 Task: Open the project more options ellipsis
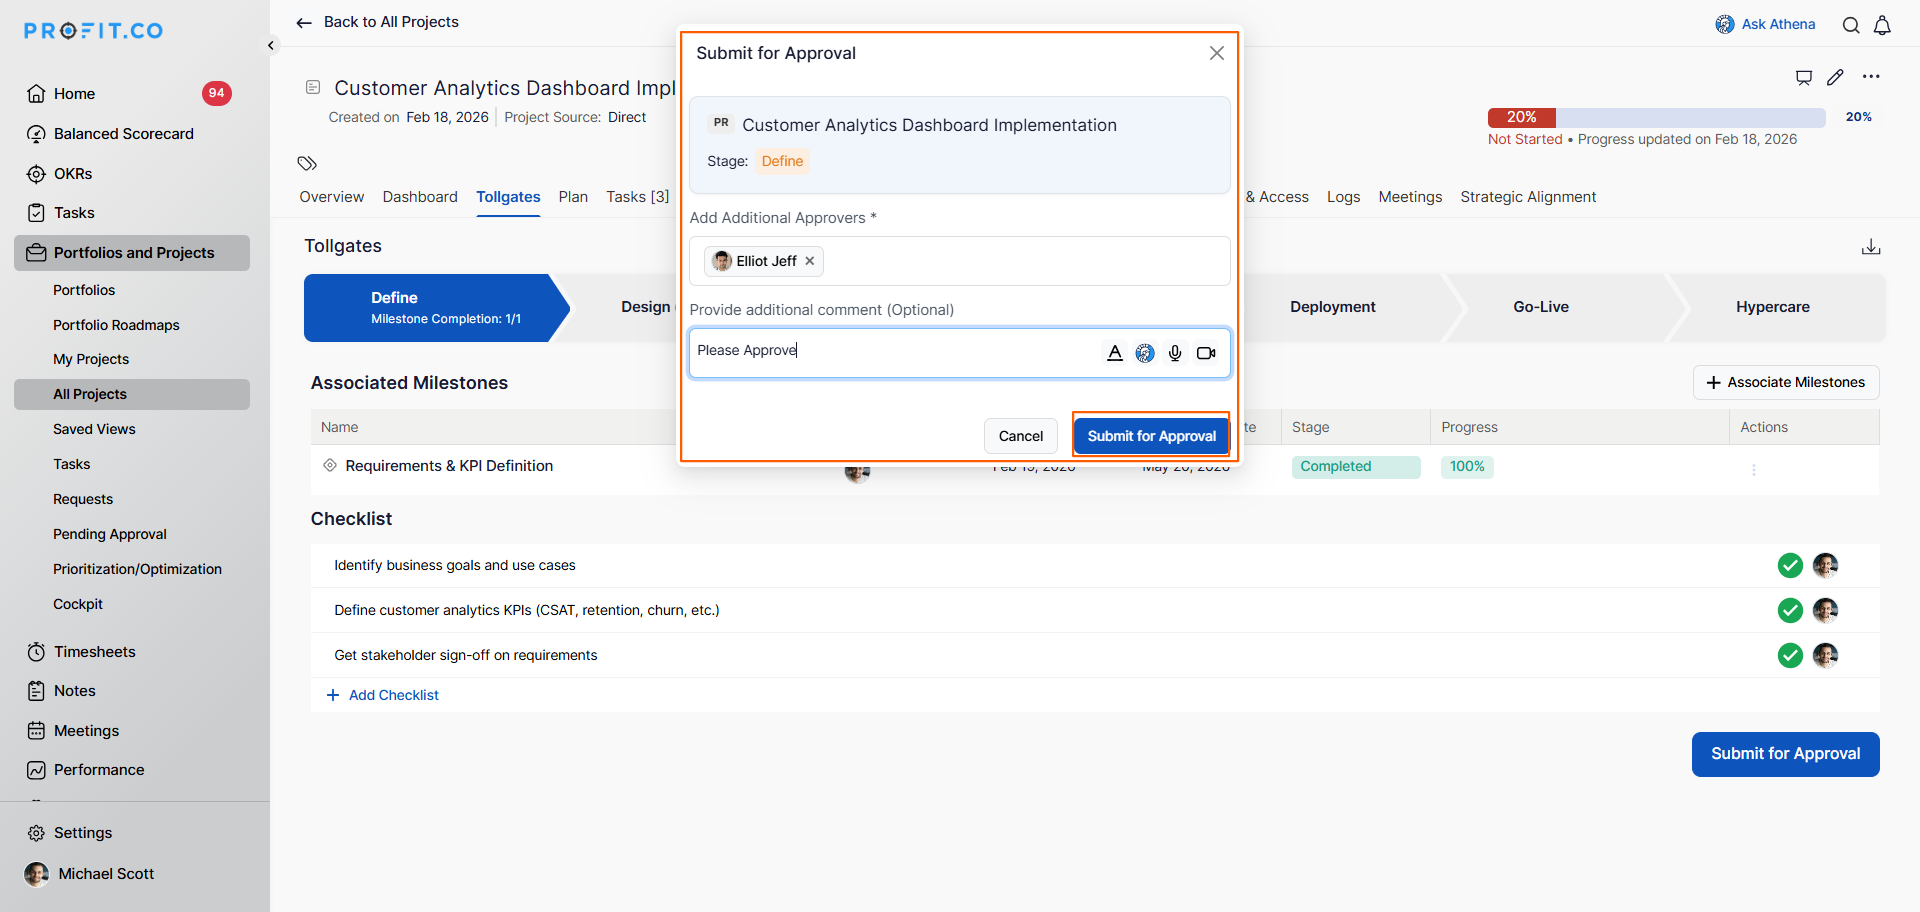pos(1871,77)
